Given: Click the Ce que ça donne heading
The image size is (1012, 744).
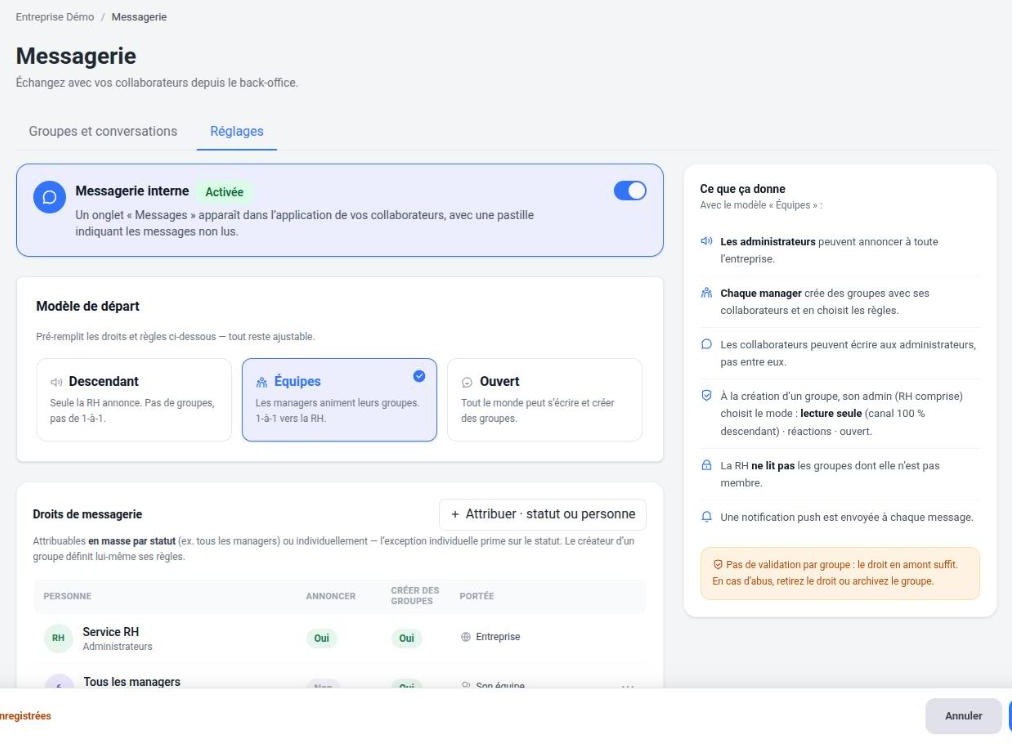Looking at the screenshot, I should [x=742, y=189].
